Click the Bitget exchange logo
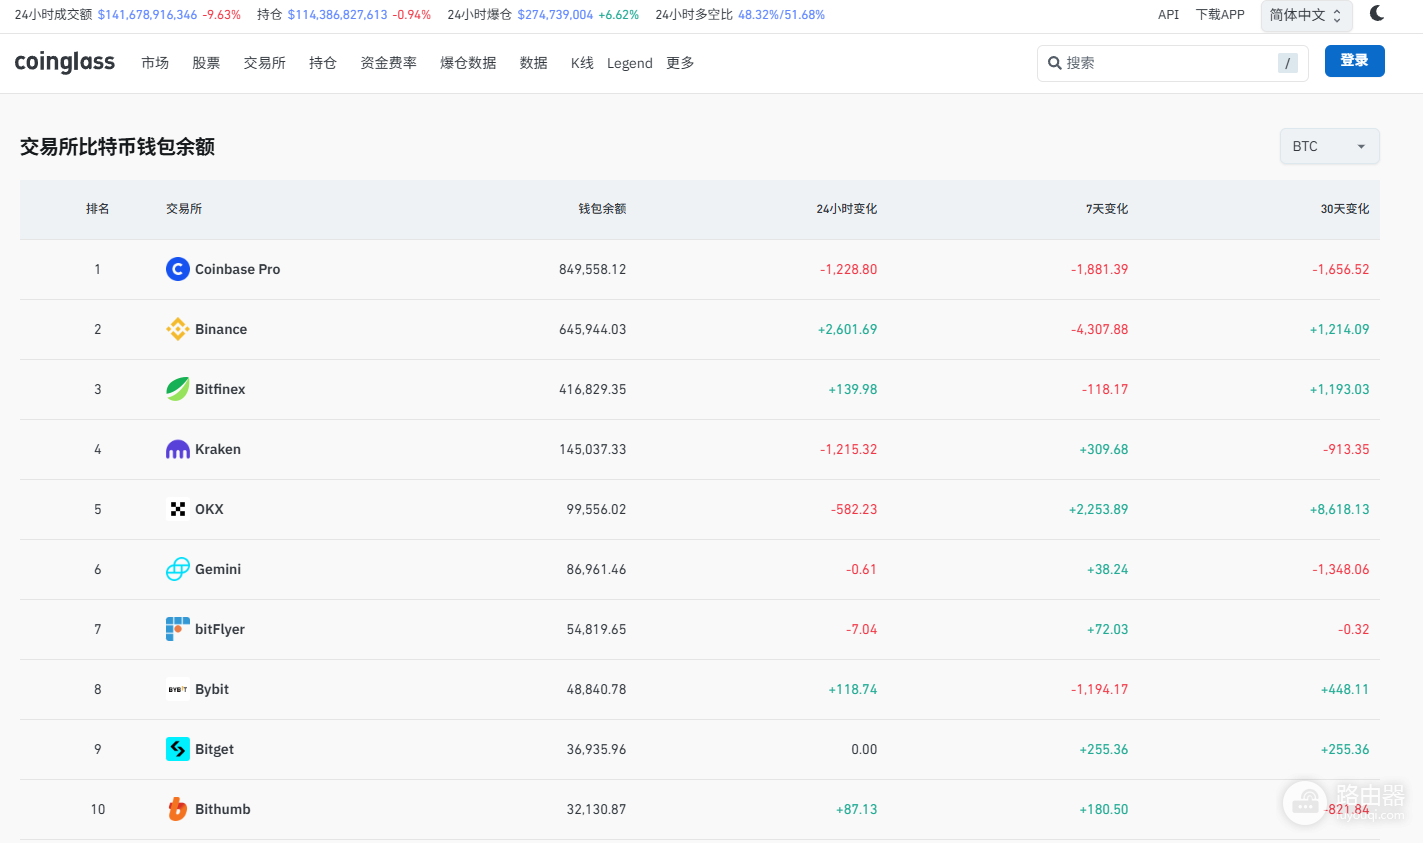 pos(177,749)
